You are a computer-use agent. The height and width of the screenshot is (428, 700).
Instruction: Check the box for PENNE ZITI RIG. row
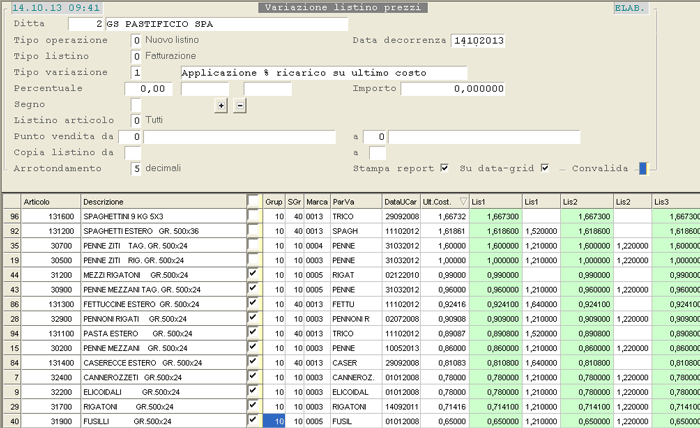pos(253,260)
